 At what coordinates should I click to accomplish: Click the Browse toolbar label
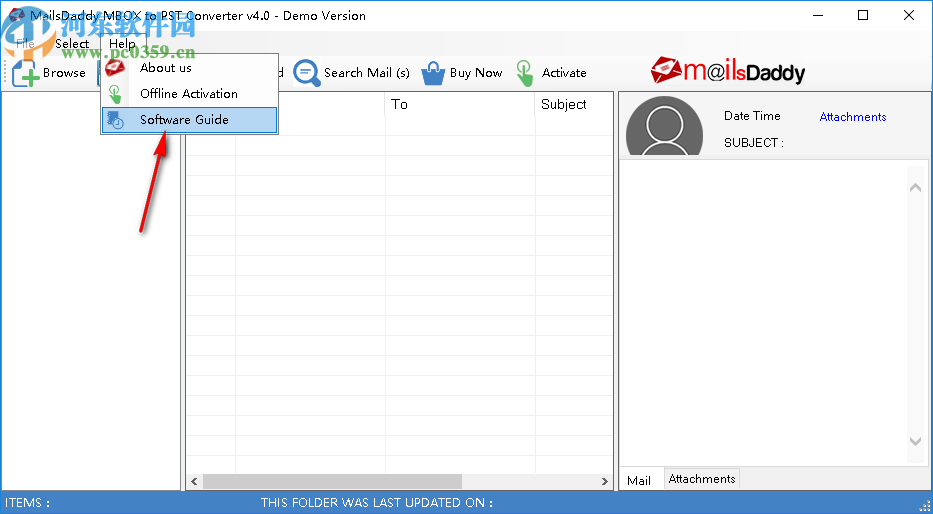[x=64, y=73]
